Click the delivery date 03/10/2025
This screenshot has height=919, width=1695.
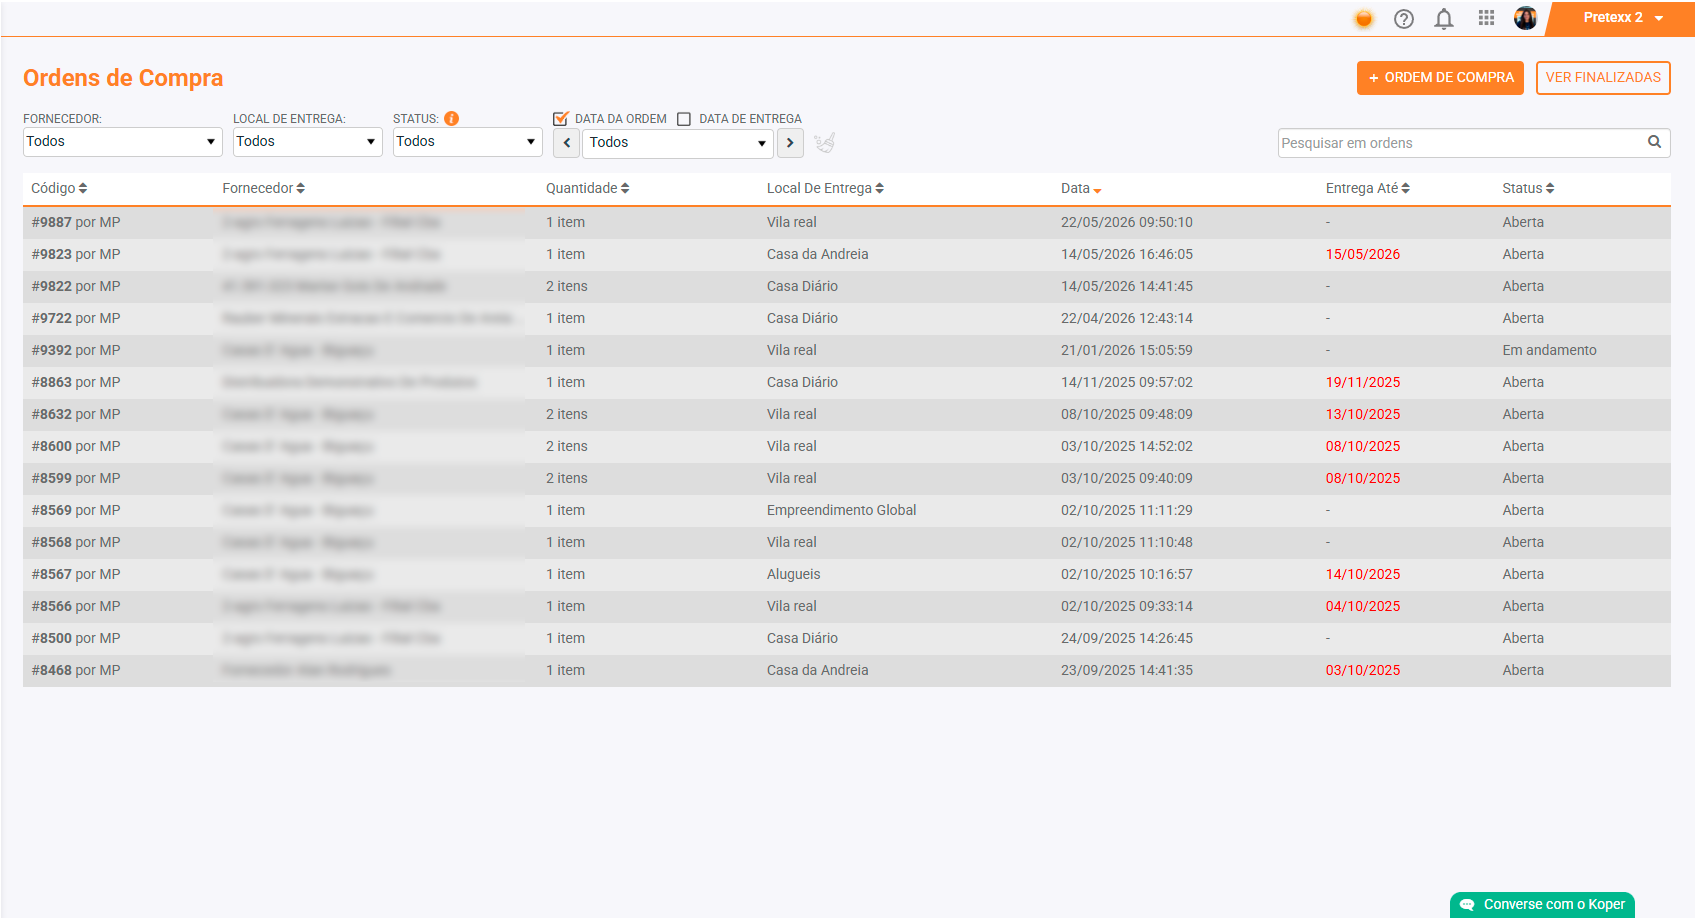point(1363,670)
